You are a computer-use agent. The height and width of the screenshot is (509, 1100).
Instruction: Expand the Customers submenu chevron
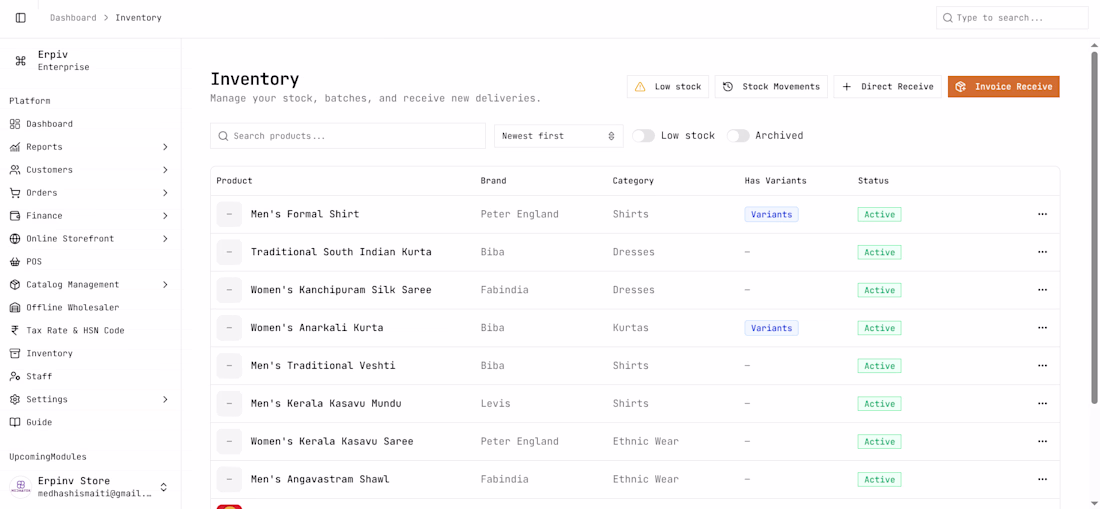click(166, 170)
